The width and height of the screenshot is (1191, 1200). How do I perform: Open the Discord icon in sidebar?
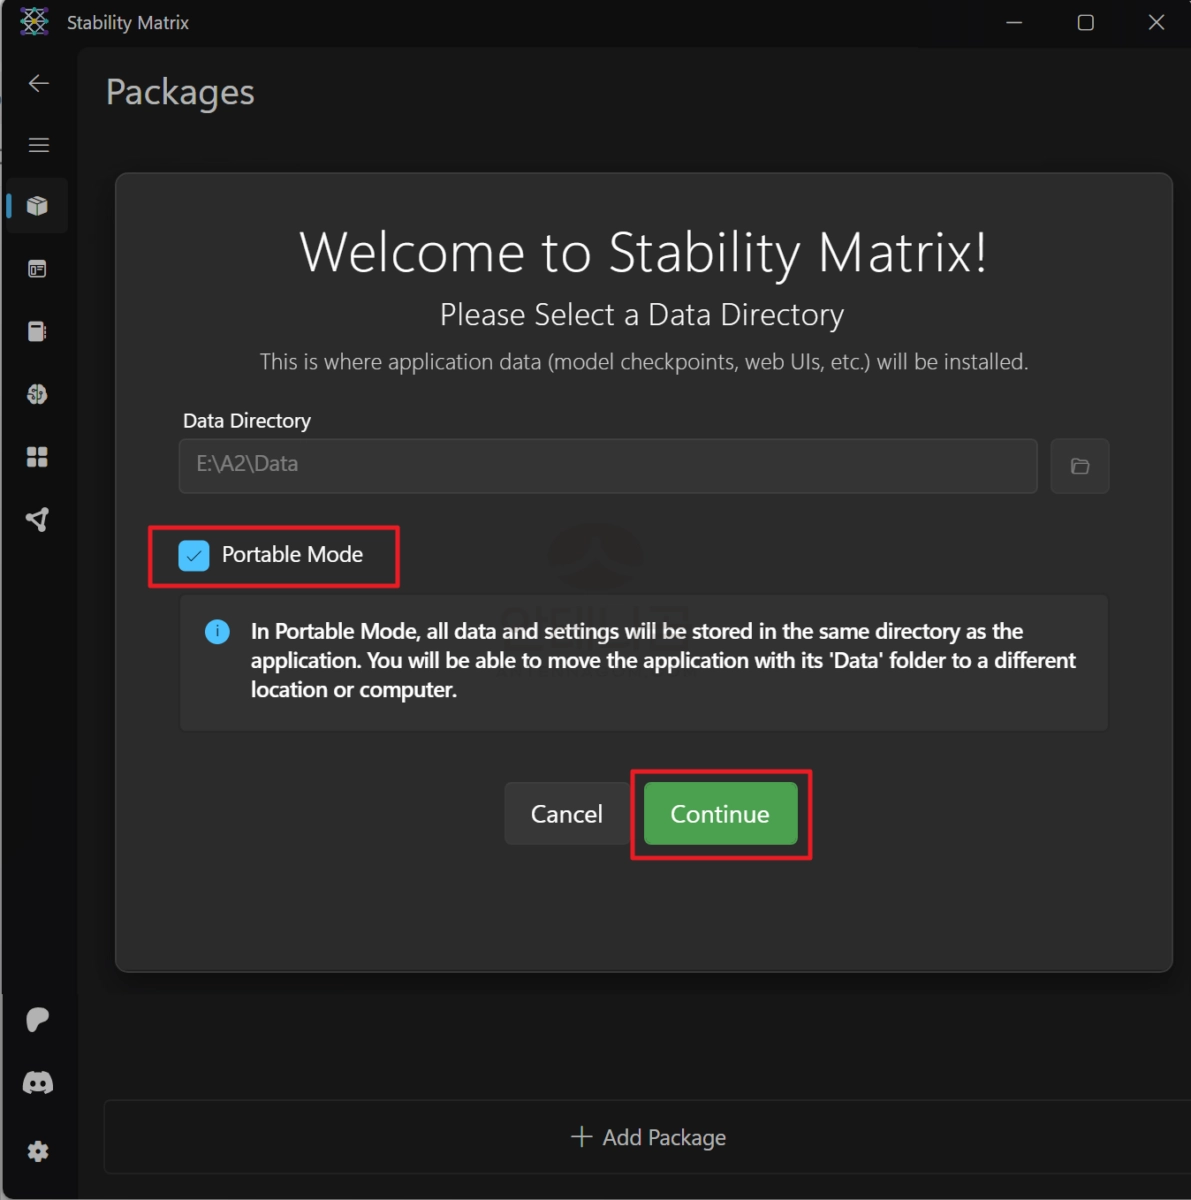[x=38, y=1083]
